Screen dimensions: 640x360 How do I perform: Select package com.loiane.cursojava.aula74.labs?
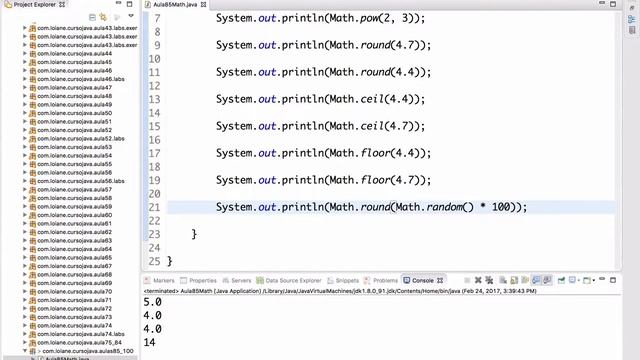(81, 334)
